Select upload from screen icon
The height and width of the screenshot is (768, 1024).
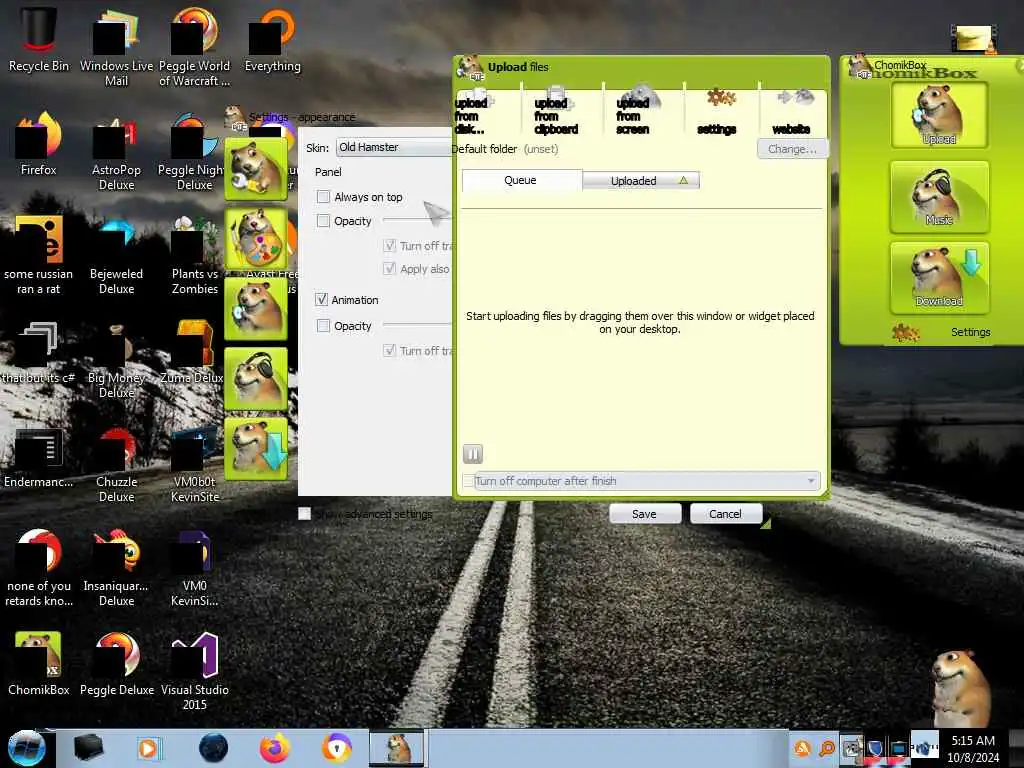click(x=637, y=112)
